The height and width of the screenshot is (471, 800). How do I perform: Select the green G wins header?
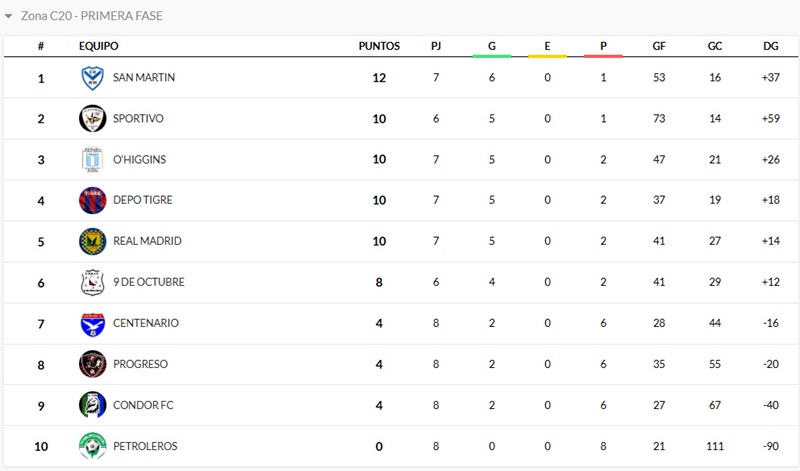click(x=492, y=46)
